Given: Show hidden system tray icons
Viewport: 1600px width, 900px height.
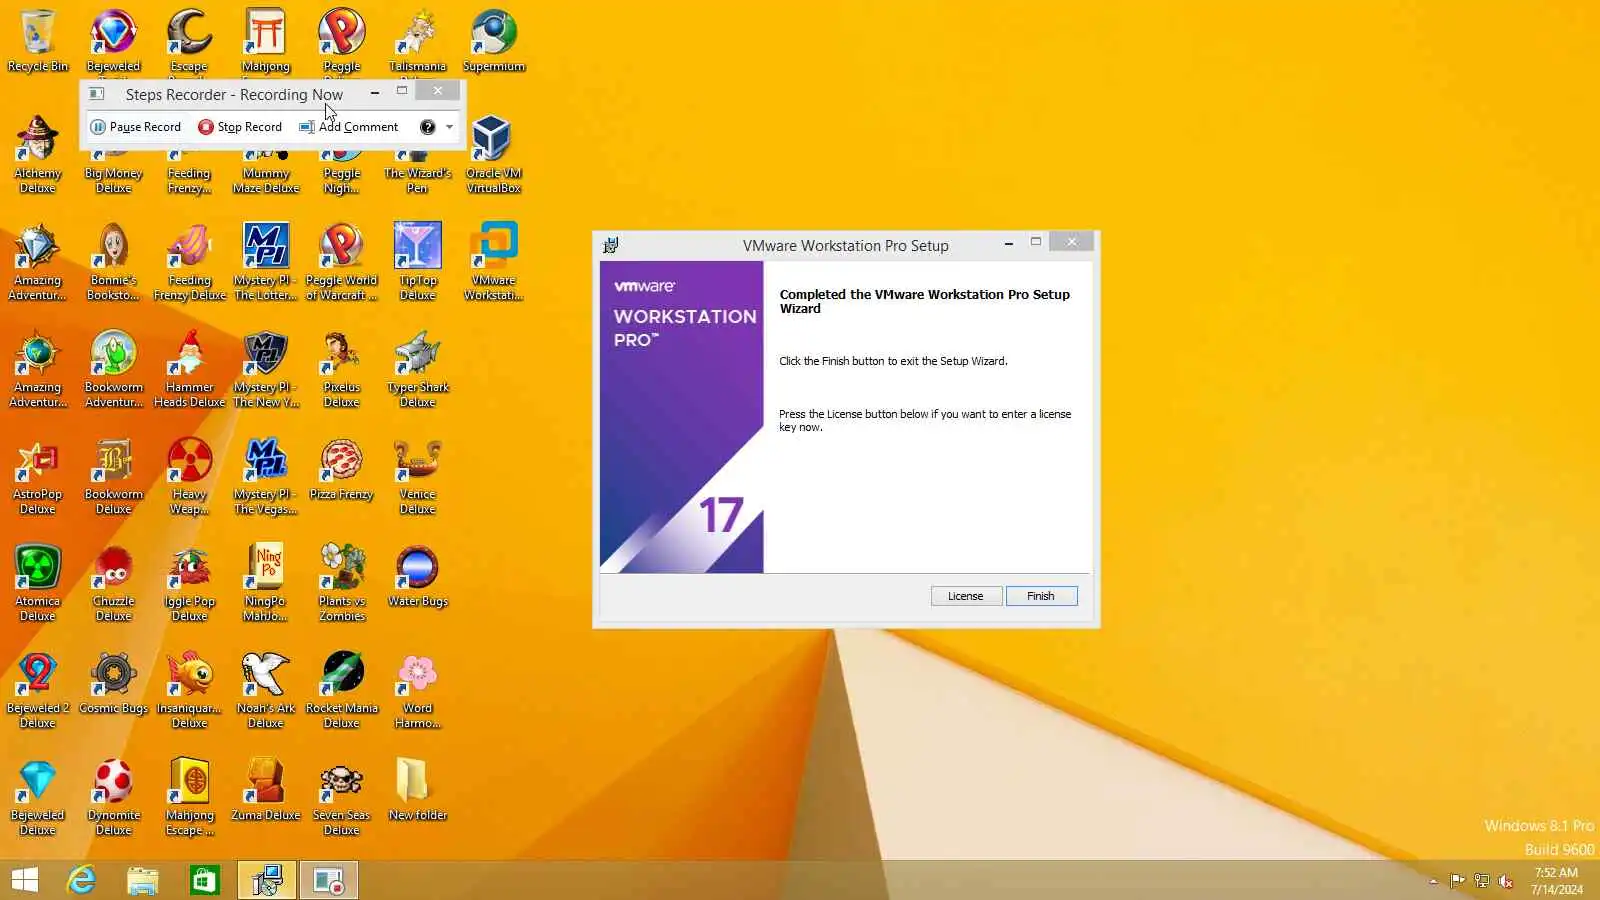Looking at the screenshot, I should pyautogui.click(x=1433, y=881).
